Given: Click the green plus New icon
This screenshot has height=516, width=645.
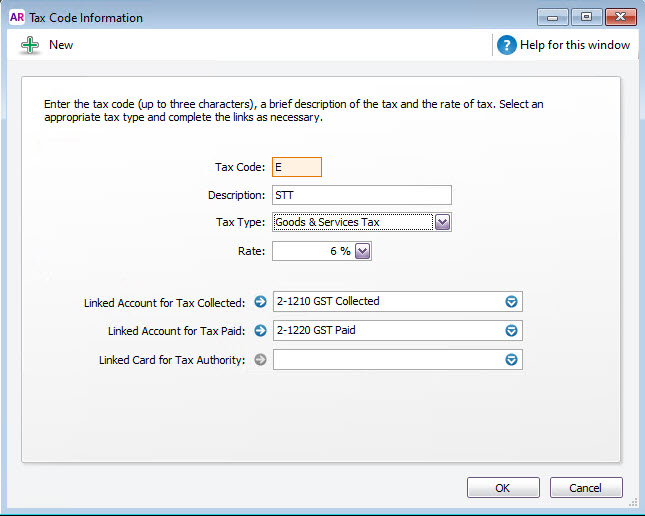Looking at the screenshot, I should [x=30, y=45].
